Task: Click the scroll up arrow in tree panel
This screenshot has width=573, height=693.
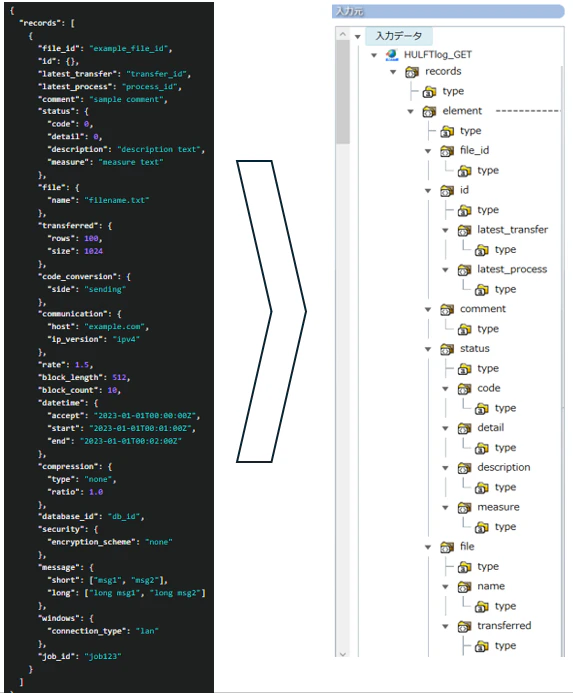Action: click(343, 34)
